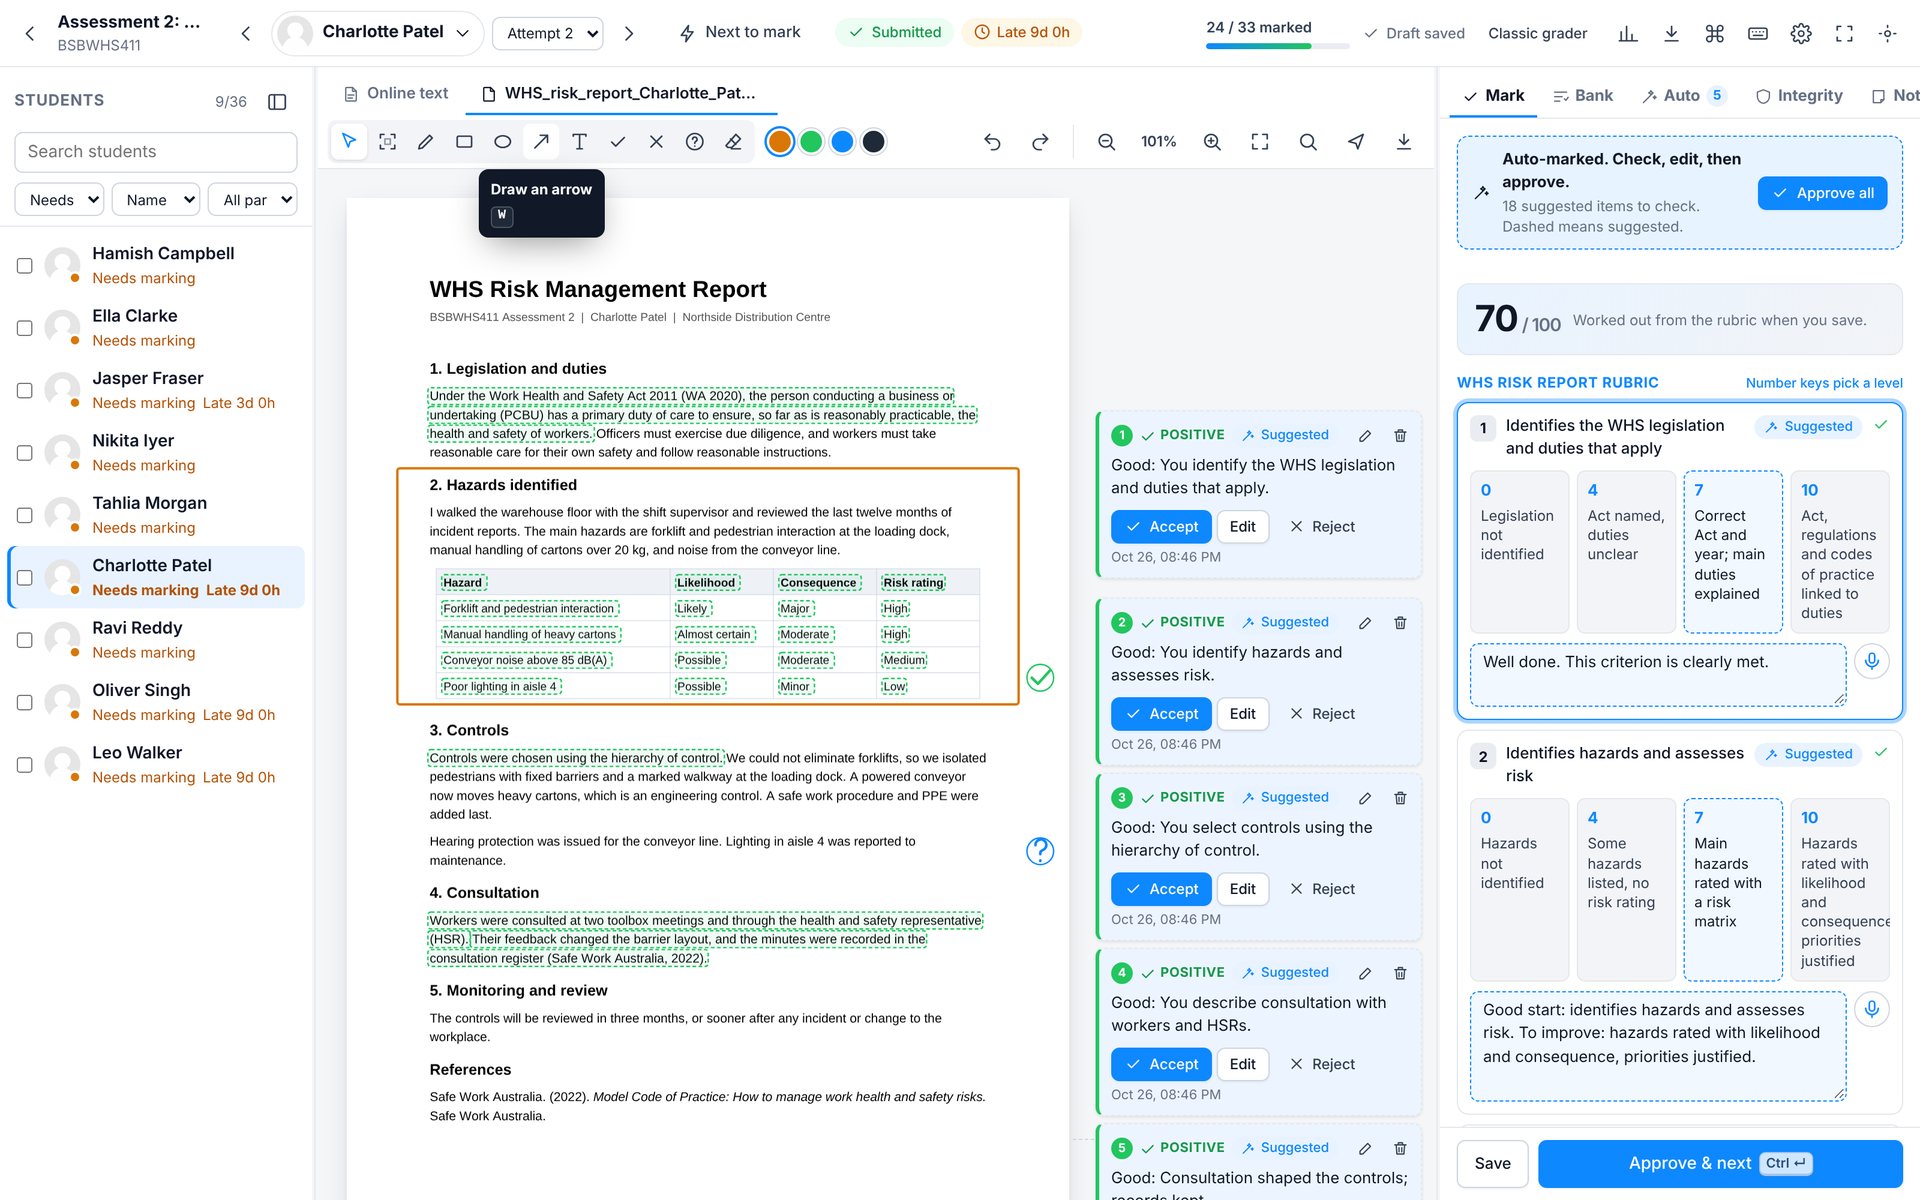Pick the orange annotation color

click(780, 142)
